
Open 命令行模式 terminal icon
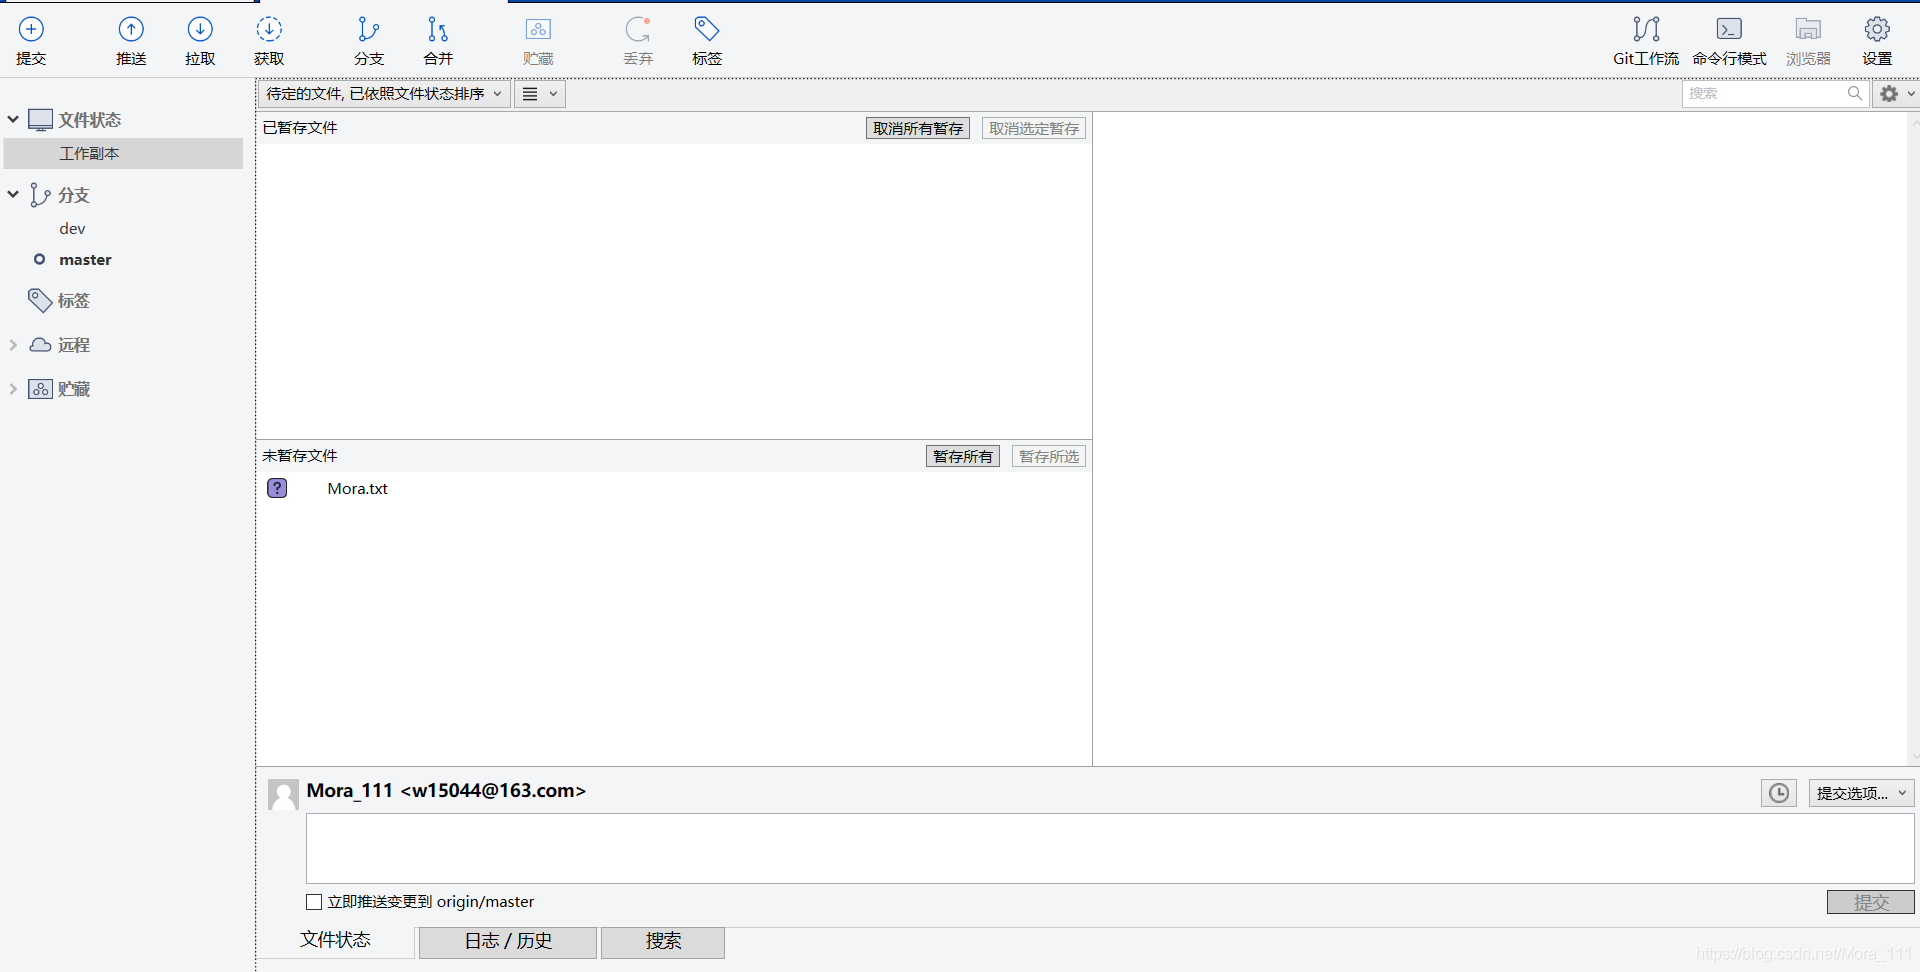coord(1729,29)
